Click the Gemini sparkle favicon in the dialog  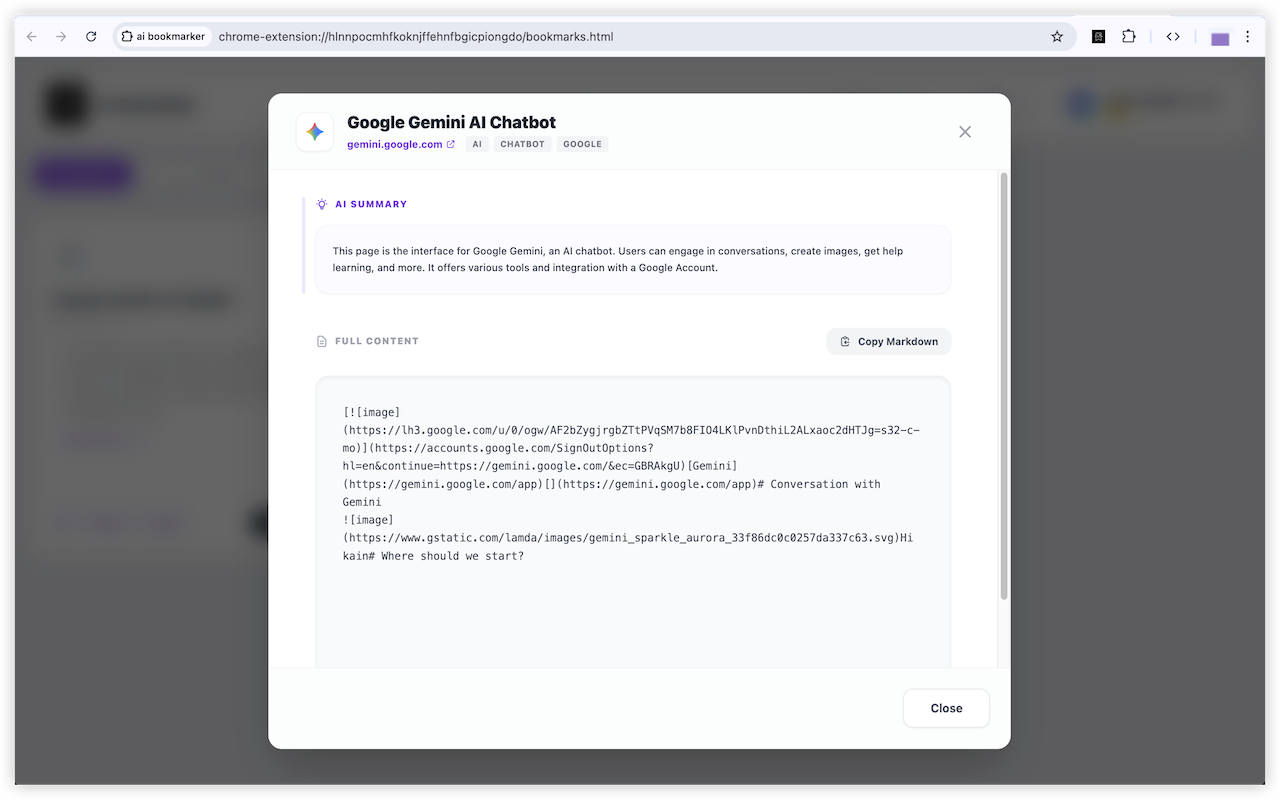(x=314, y=131)
